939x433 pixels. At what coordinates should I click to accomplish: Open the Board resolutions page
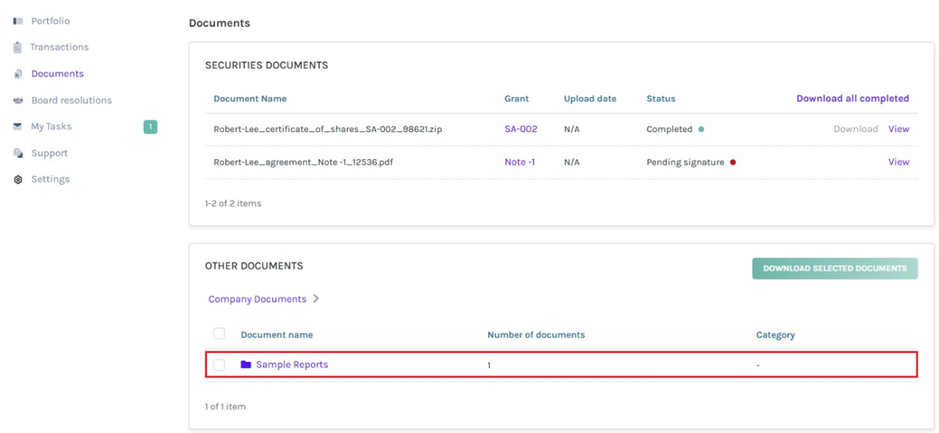pos(71,101)
